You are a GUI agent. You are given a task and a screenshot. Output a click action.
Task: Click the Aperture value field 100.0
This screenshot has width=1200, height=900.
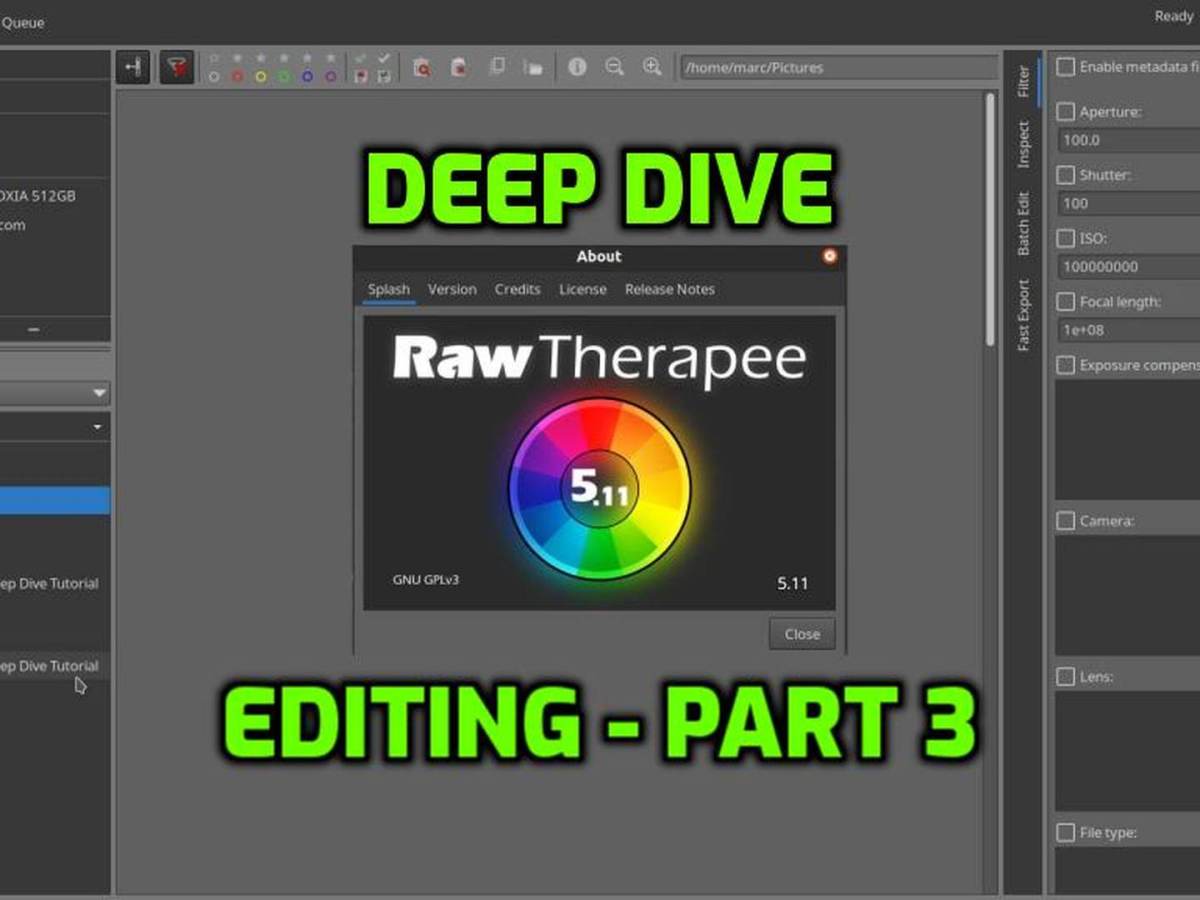point(1128,140)
